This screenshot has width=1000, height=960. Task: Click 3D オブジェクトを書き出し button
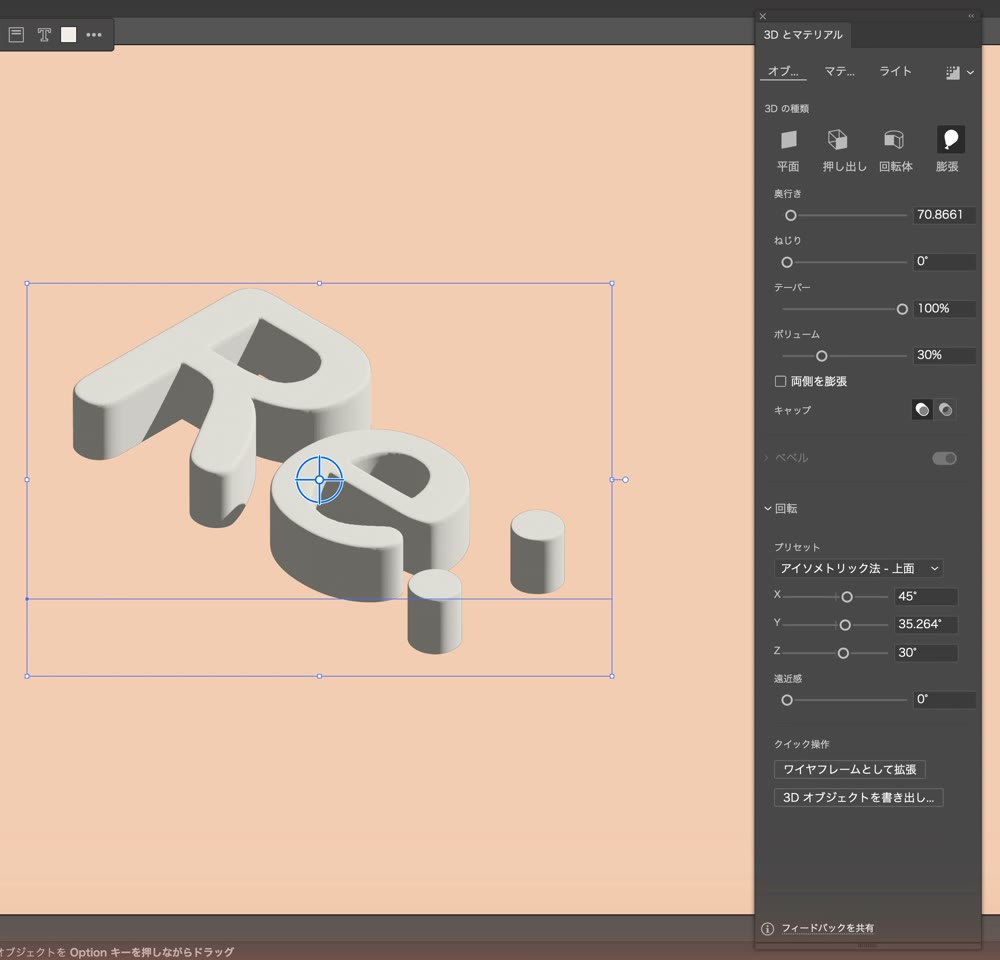858,797
